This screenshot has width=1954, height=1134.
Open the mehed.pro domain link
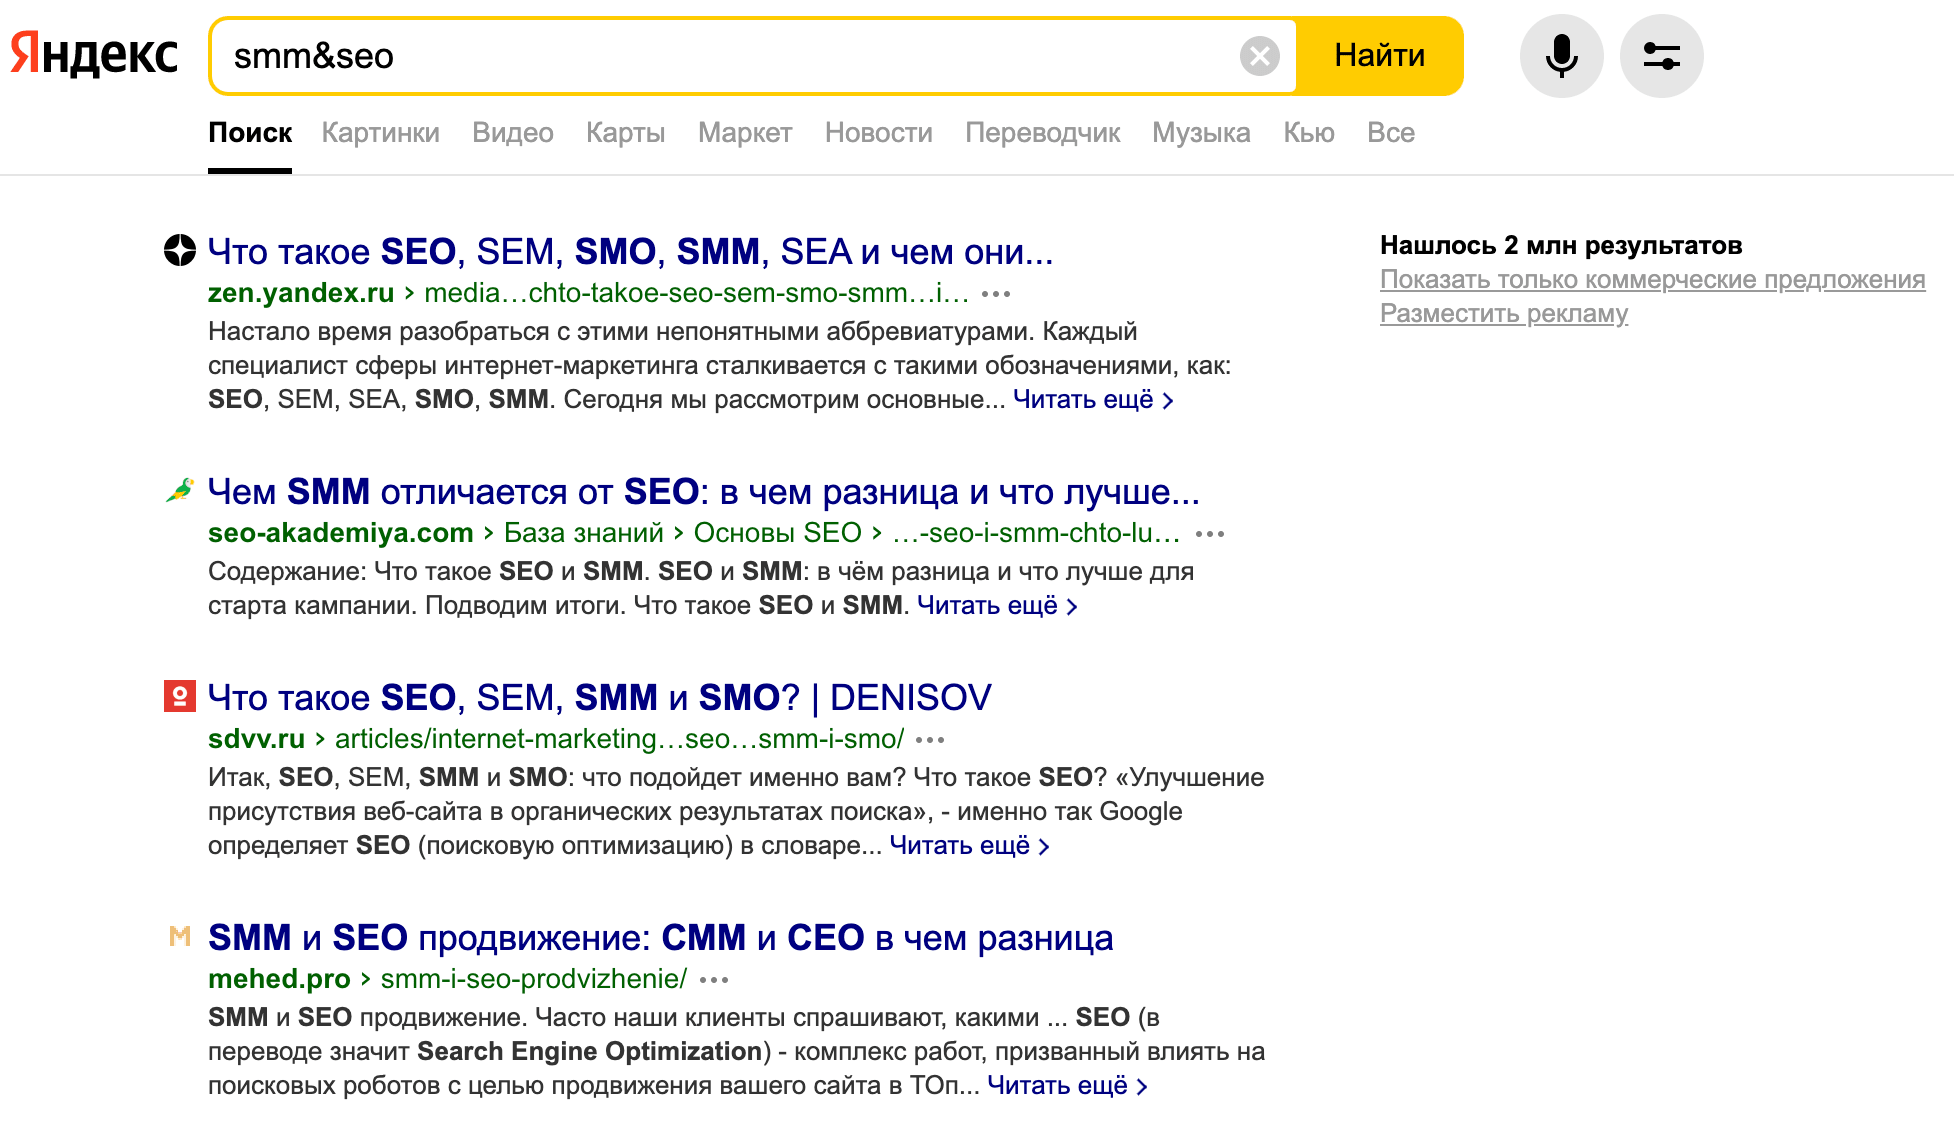279,979
